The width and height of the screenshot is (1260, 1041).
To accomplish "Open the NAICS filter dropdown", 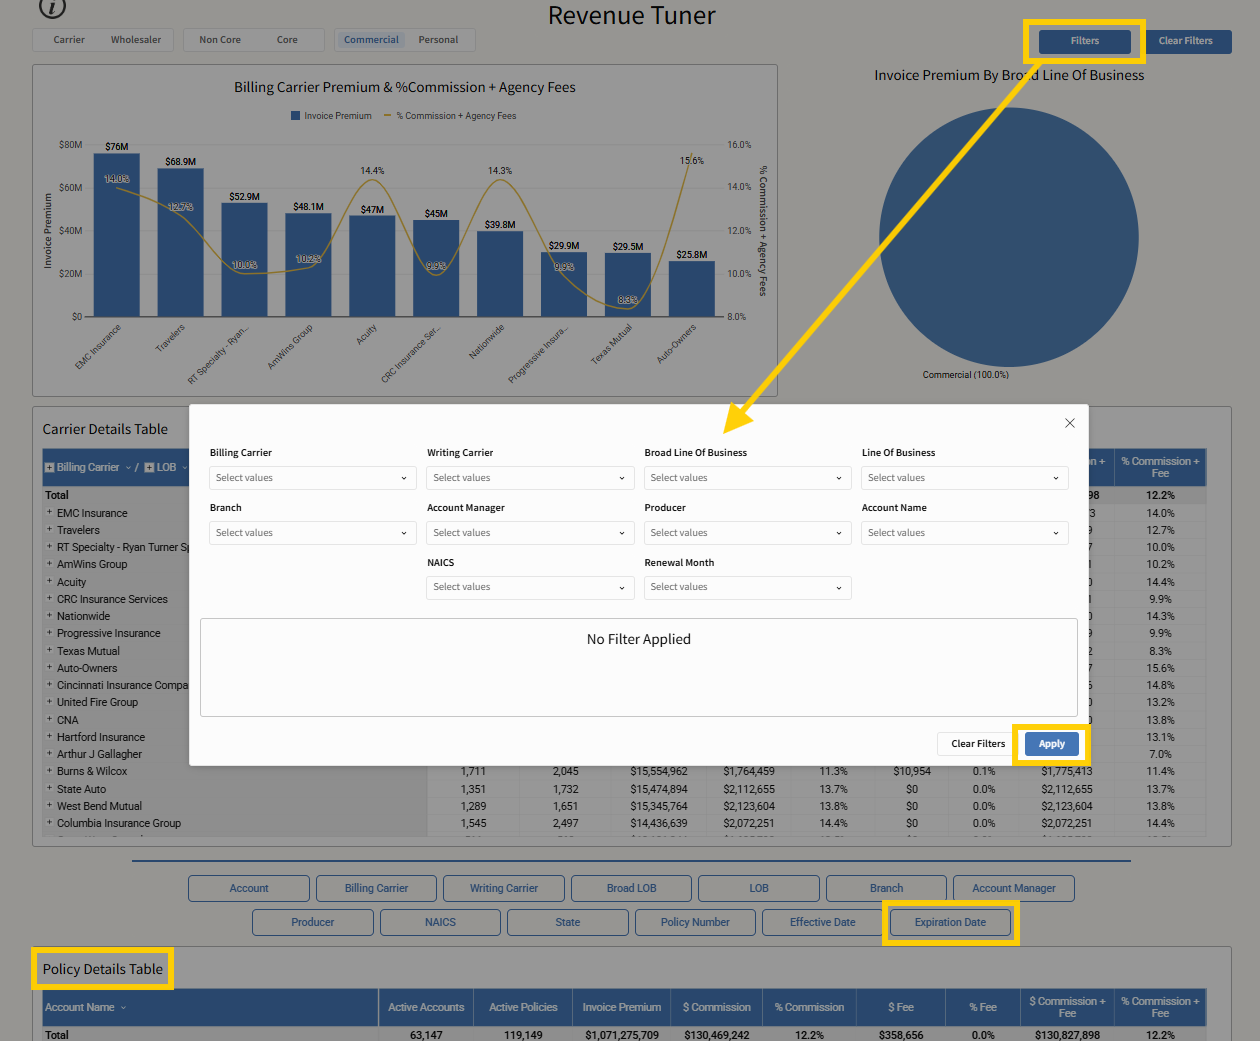I will 530,587.
